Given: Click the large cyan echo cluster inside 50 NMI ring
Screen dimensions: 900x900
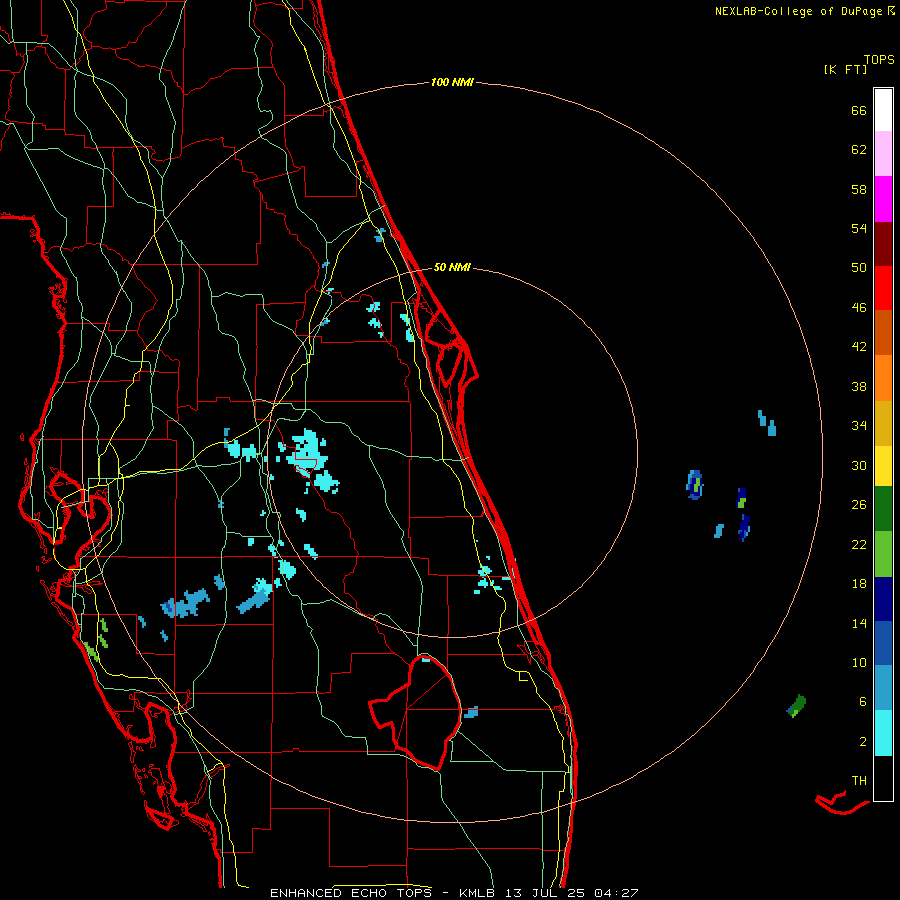Looking at the screenshot, I should (310, 459).
